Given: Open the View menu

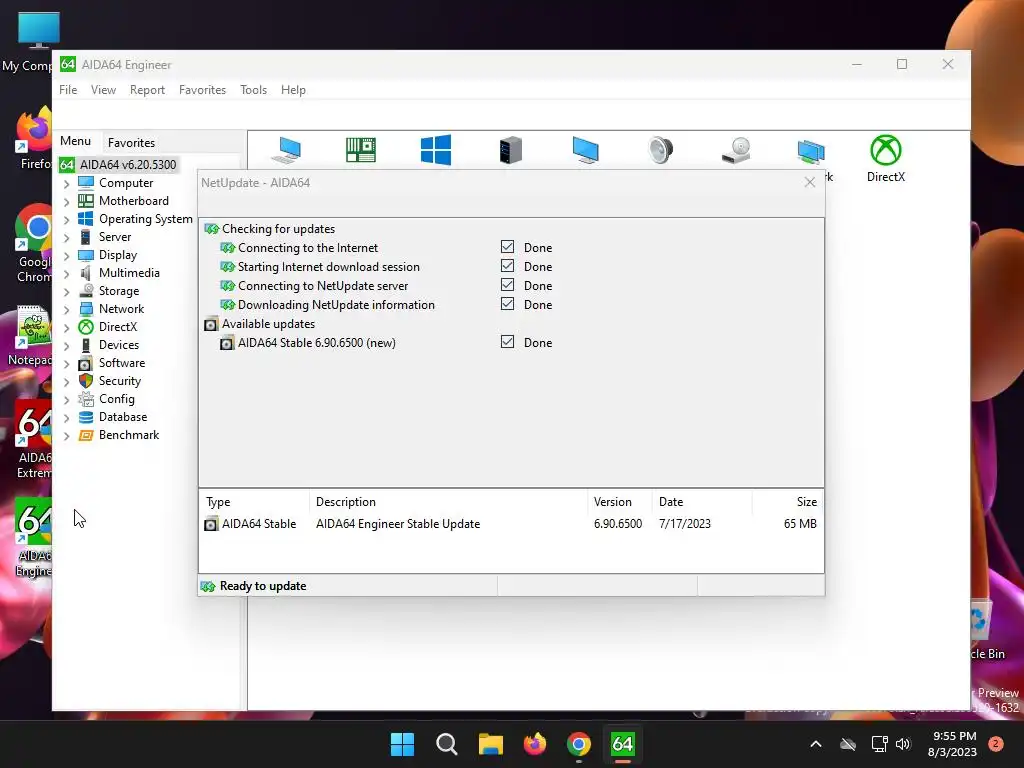Looking at the screenshot, I should click(x=103, y=89).
